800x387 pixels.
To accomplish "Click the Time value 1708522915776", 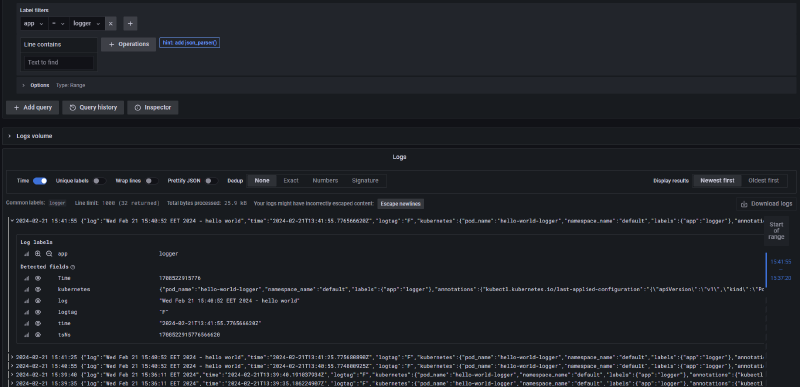I will [180, 278].
